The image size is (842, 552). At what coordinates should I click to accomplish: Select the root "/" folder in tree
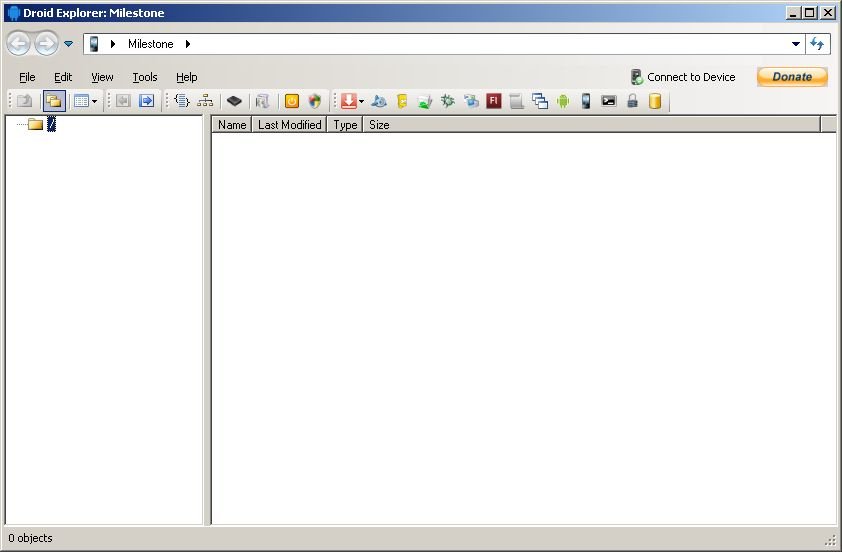point(51,124)
